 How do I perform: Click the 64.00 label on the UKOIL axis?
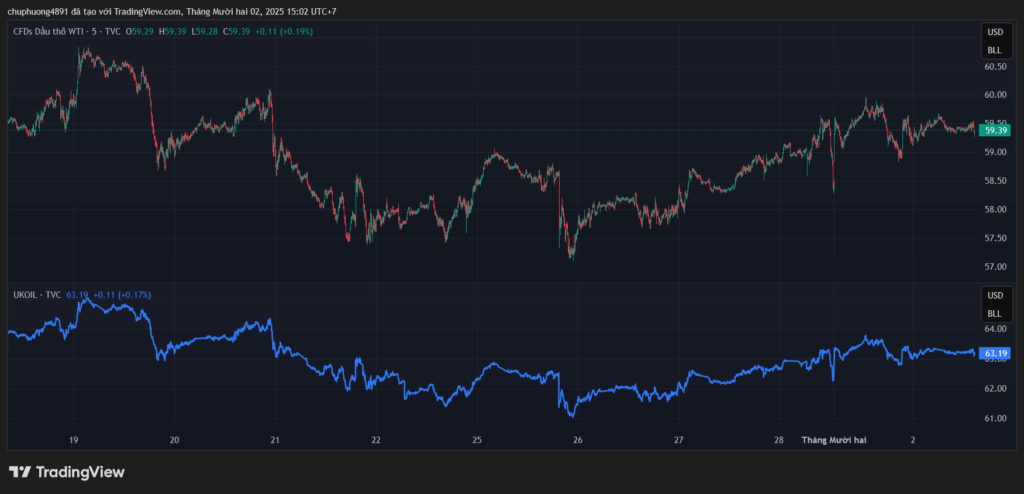coord(994,329)
